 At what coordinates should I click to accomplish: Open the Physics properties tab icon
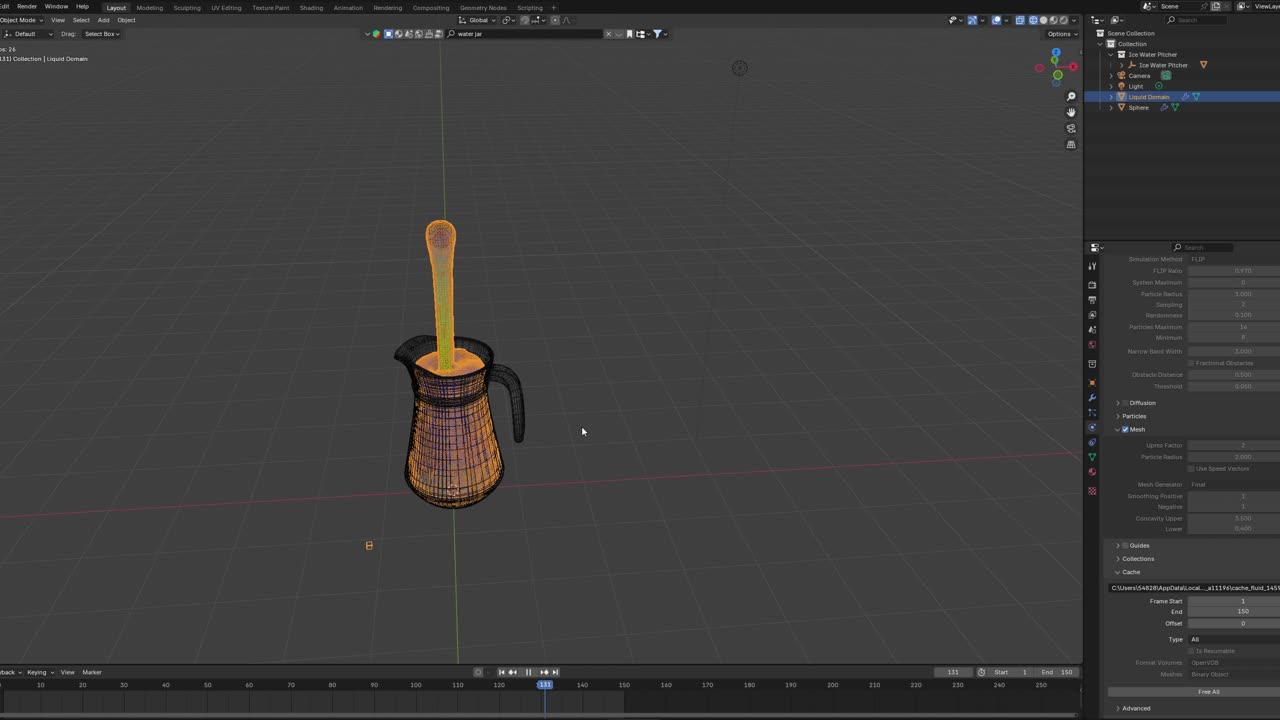(1092, 427)
